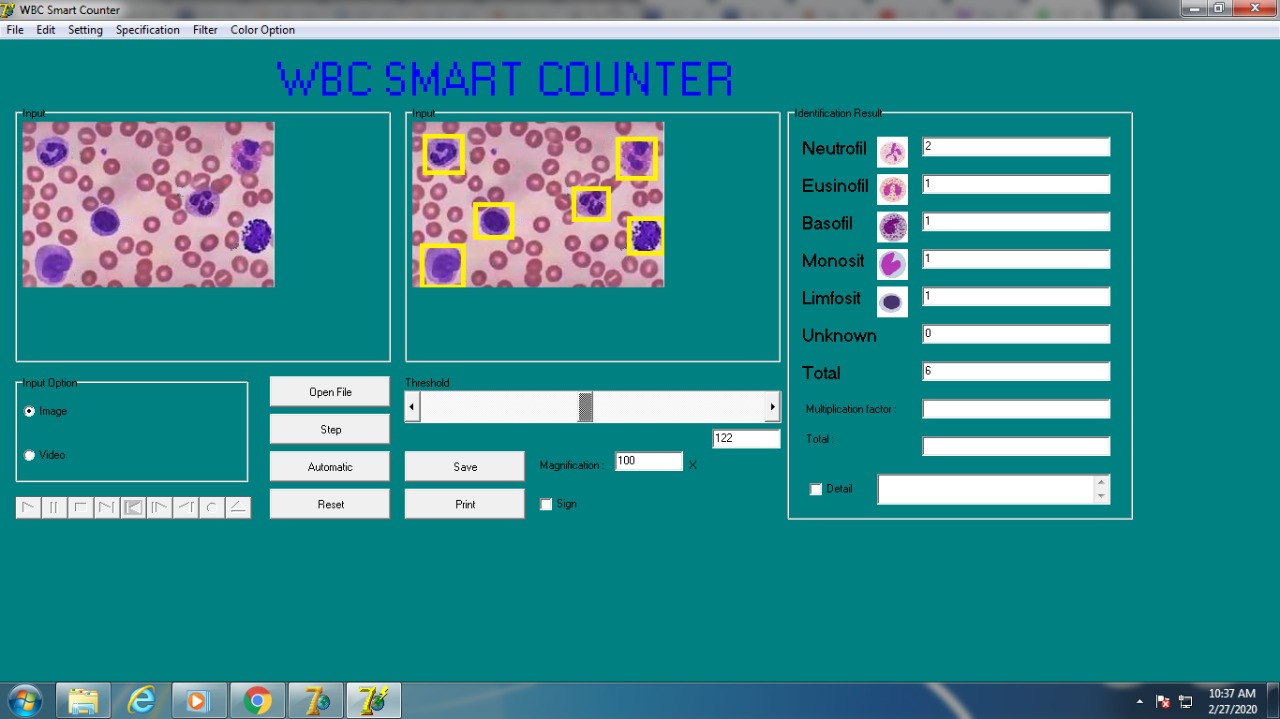Click the Limfosit cell icon
Screen dimensions: 1280x719
(892, 301)
